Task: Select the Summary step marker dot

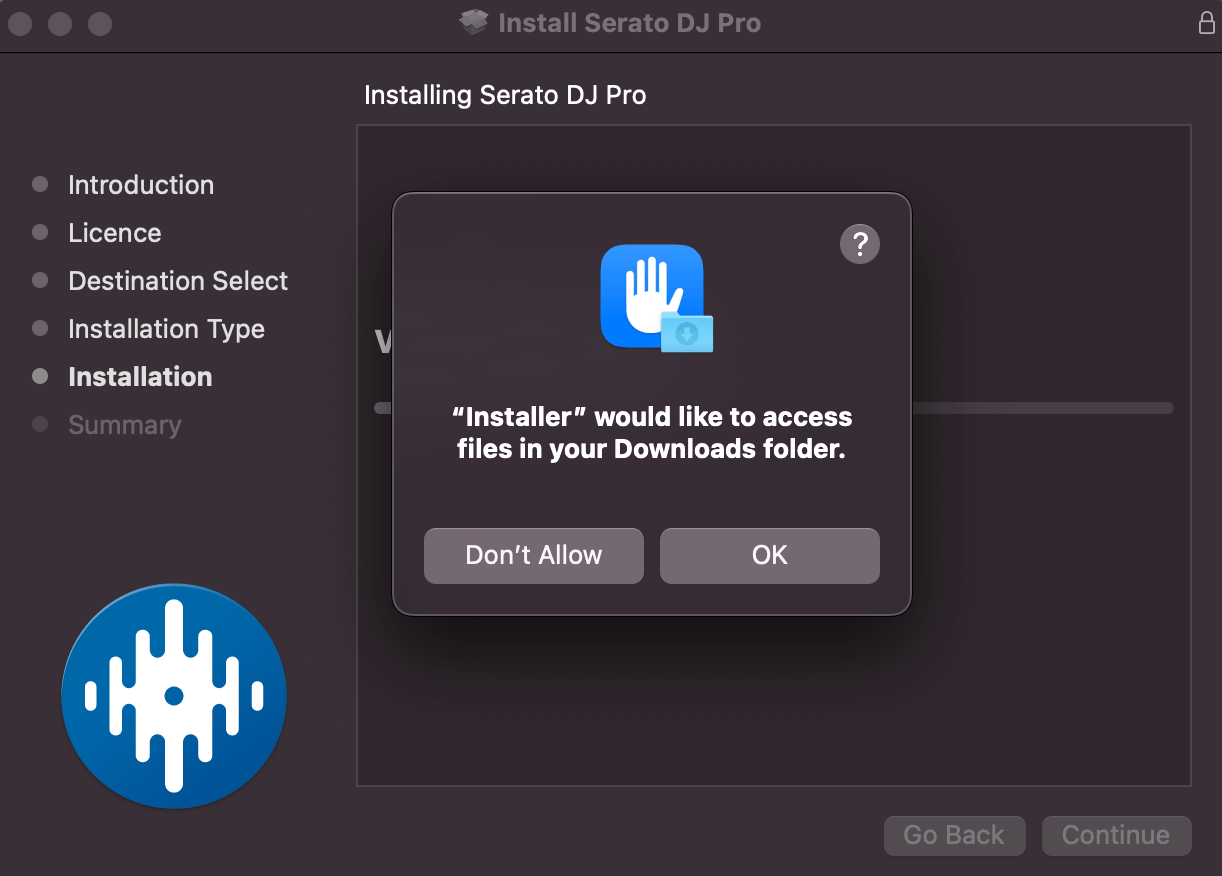Action: coord(40,424)
